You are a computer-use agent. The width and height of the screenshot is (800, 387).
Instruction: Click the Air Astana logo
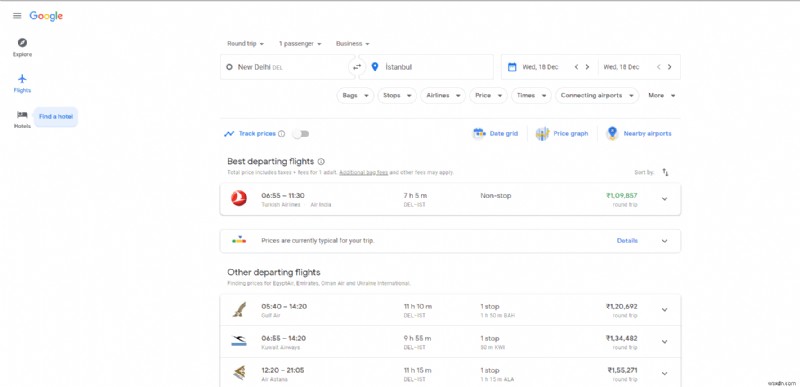(239, 373)
